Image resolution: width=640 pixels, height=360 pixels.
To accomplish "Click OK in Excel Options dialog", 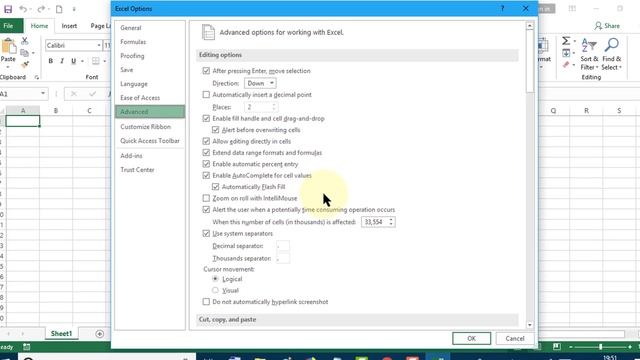I will pos(471,338).
